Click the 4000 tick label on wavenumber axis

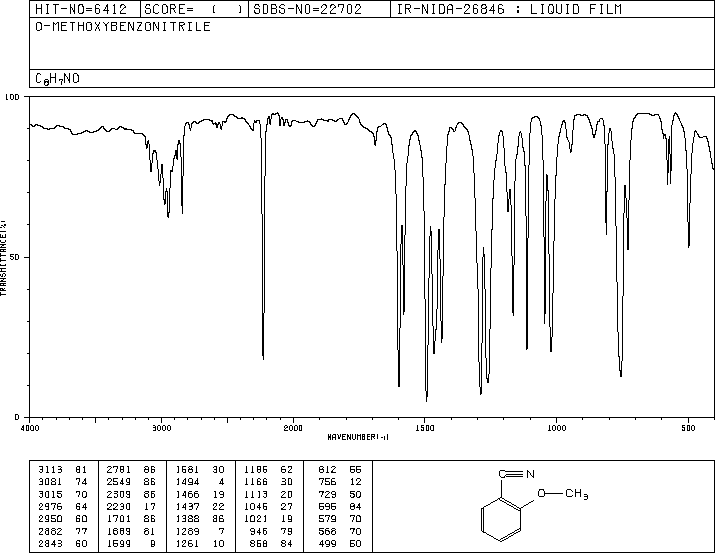point(30,428)
